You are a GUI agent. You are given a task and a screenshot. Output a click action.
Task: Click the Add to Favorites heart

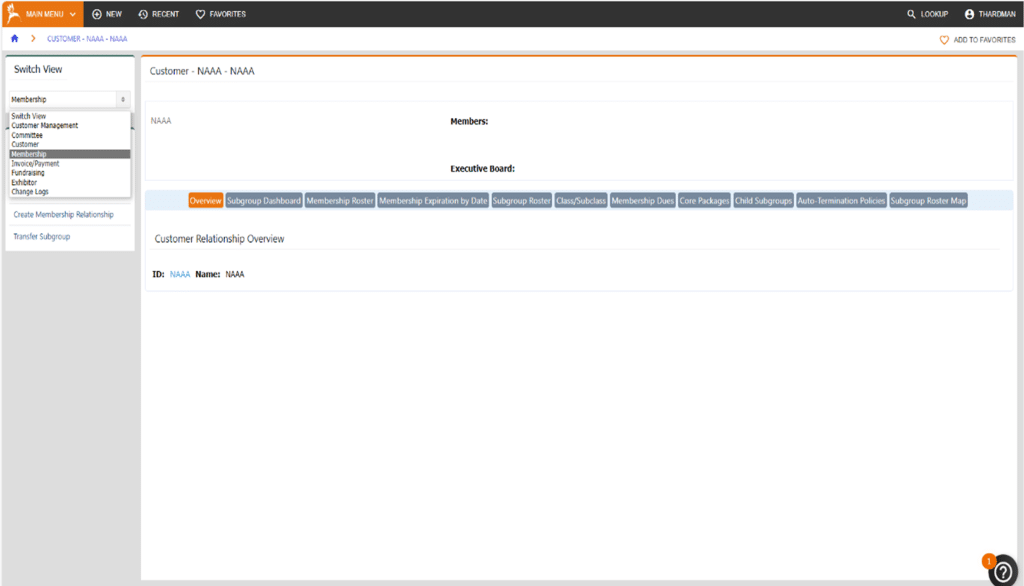click(944, 40)
